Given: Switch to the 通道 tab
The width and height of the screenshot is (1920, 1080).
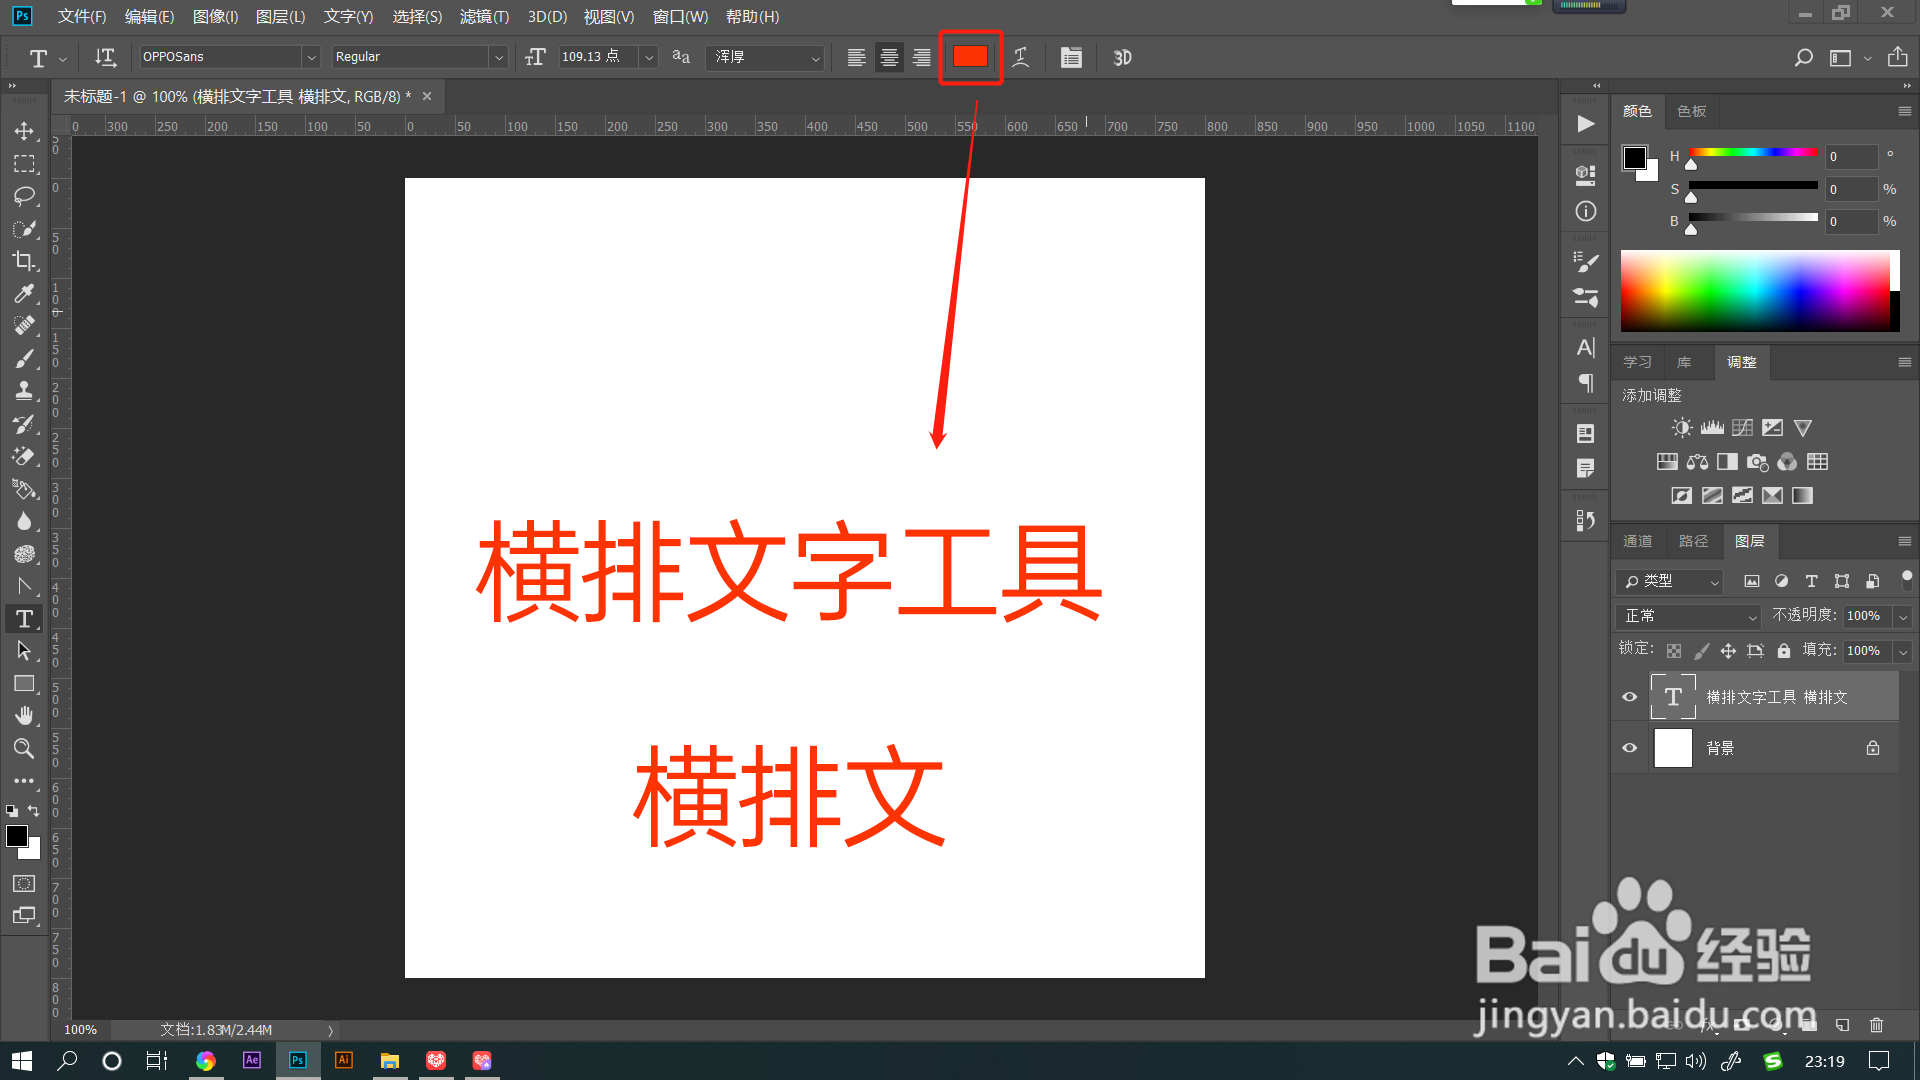Looking at the screenshot, I should 1637,541.
